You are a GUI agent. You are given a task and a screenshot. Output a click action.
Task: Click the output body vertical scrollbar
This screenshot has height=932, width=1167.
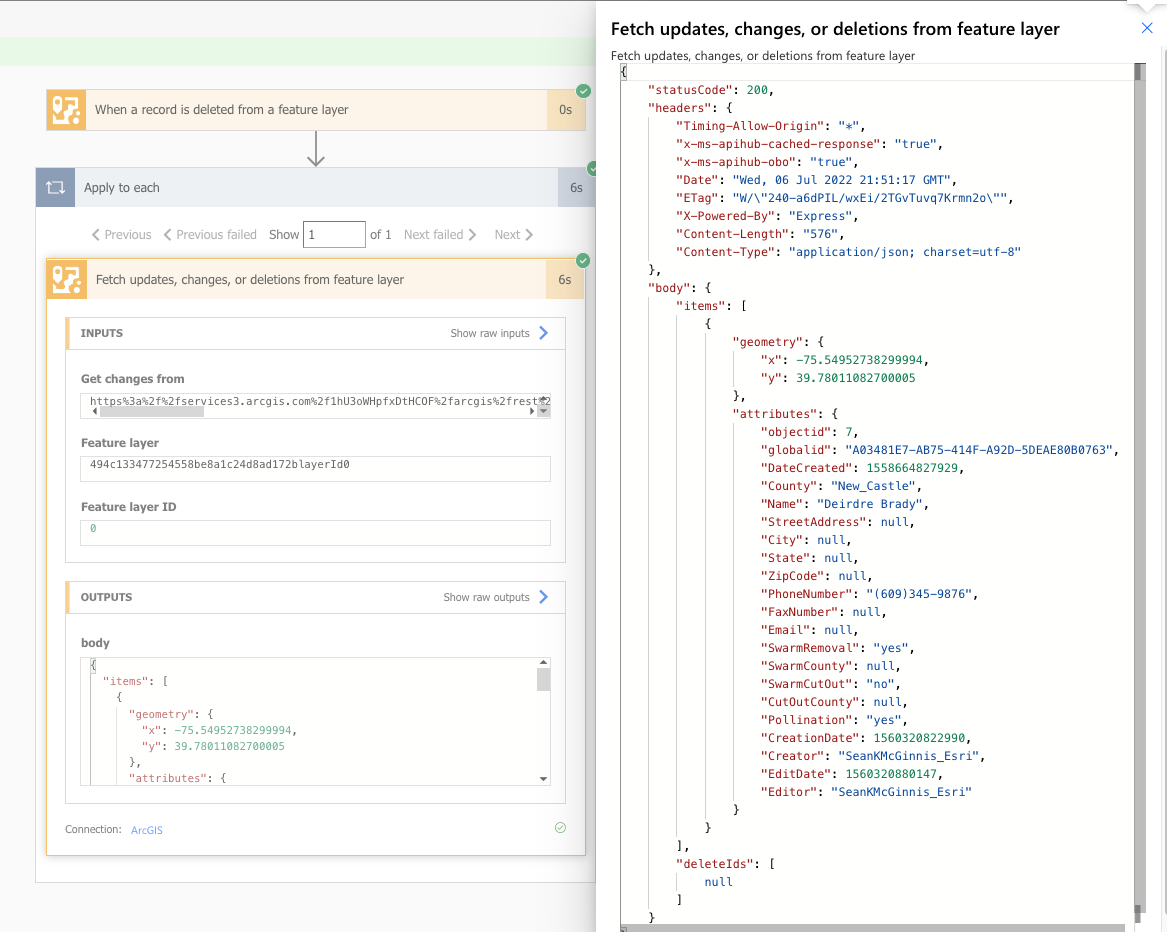pos(543,680)
